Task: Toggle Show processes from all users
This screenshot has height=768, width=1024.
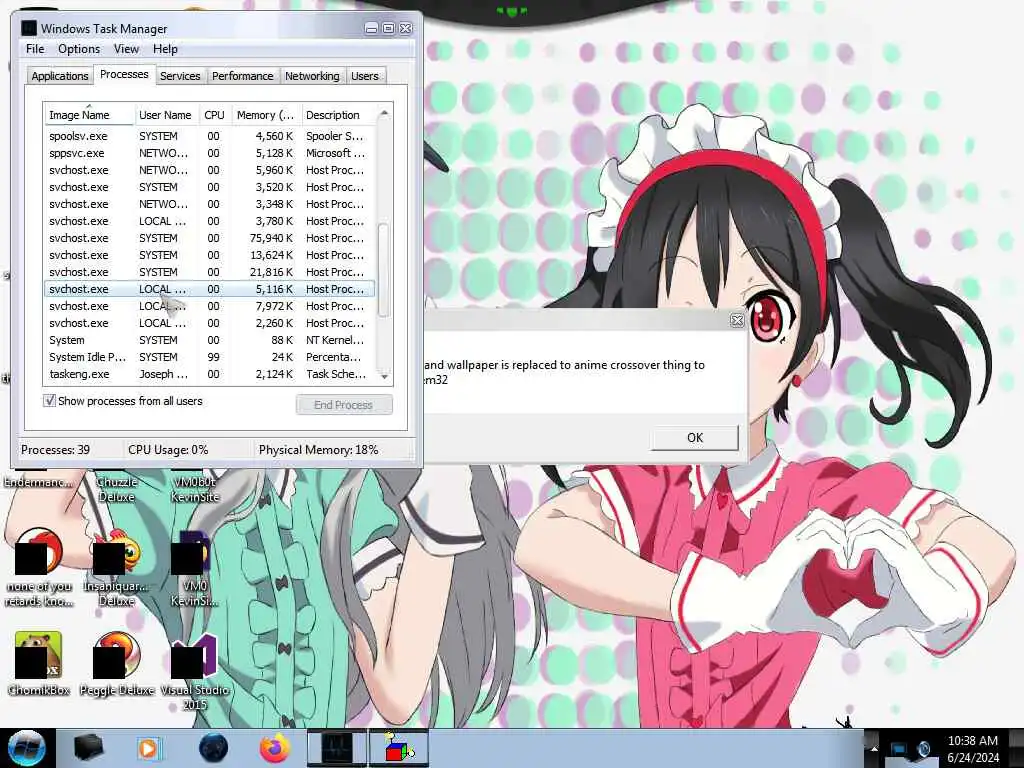Action: tap(50, 400)
